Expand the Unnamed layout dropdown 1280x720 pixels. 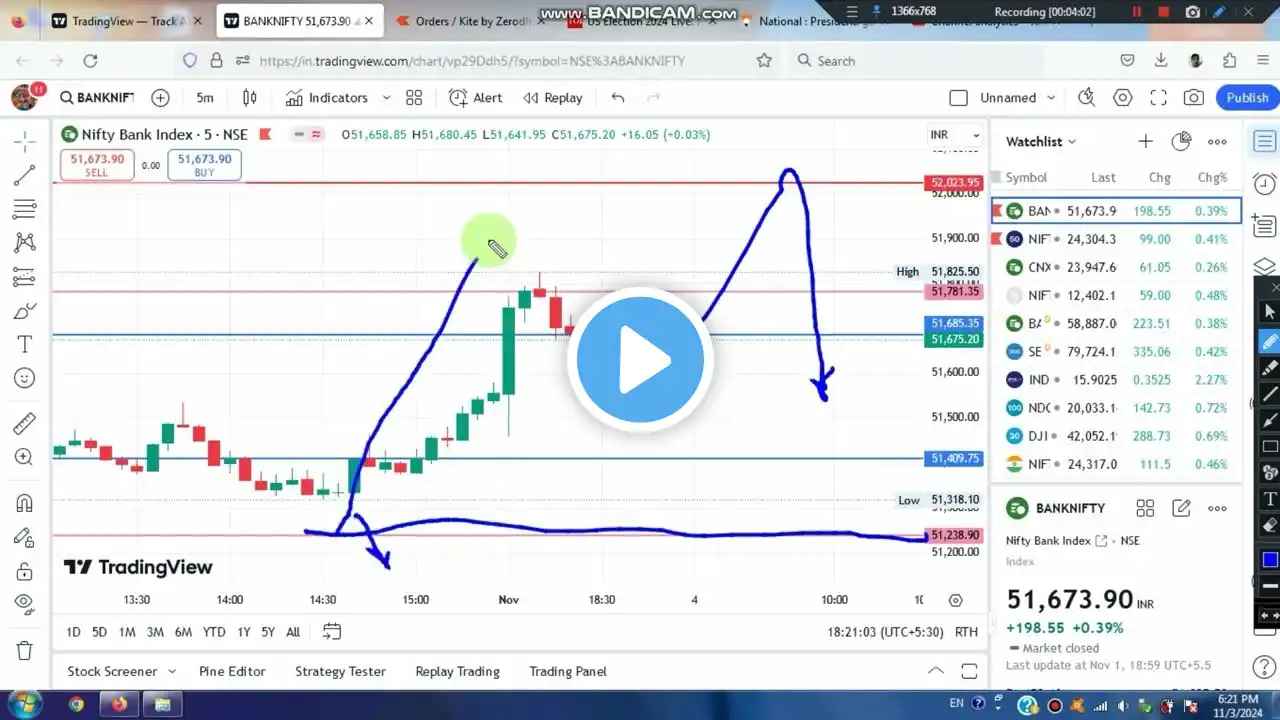1051,97
